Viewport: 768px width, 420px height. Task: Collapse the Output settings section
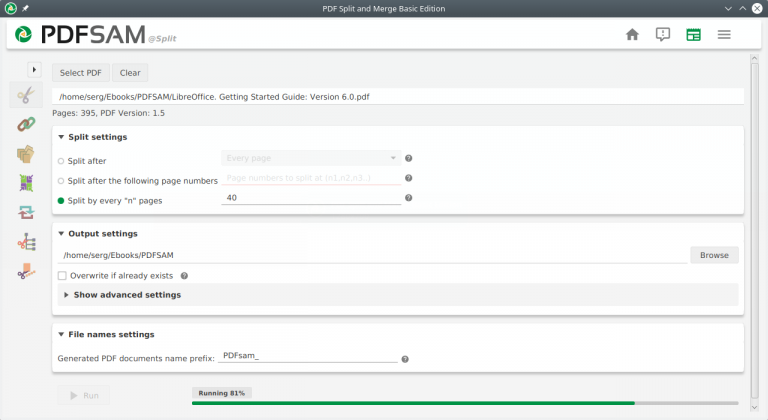pyautogui.click(x=61, y=234)
